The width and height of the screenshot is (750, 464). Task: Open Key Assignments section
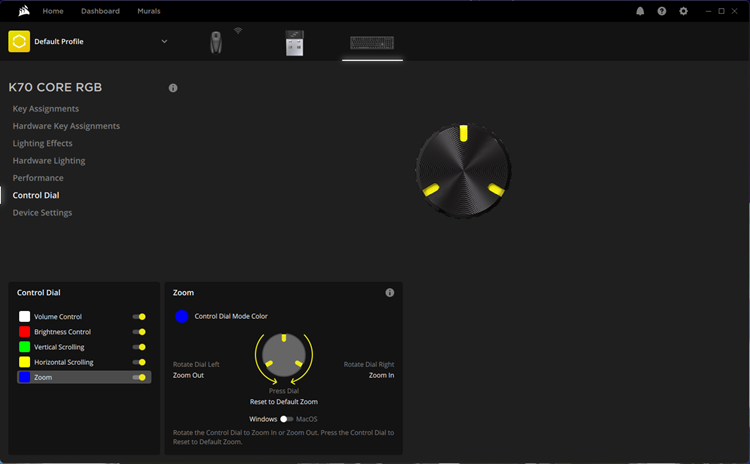coord(46,109)
